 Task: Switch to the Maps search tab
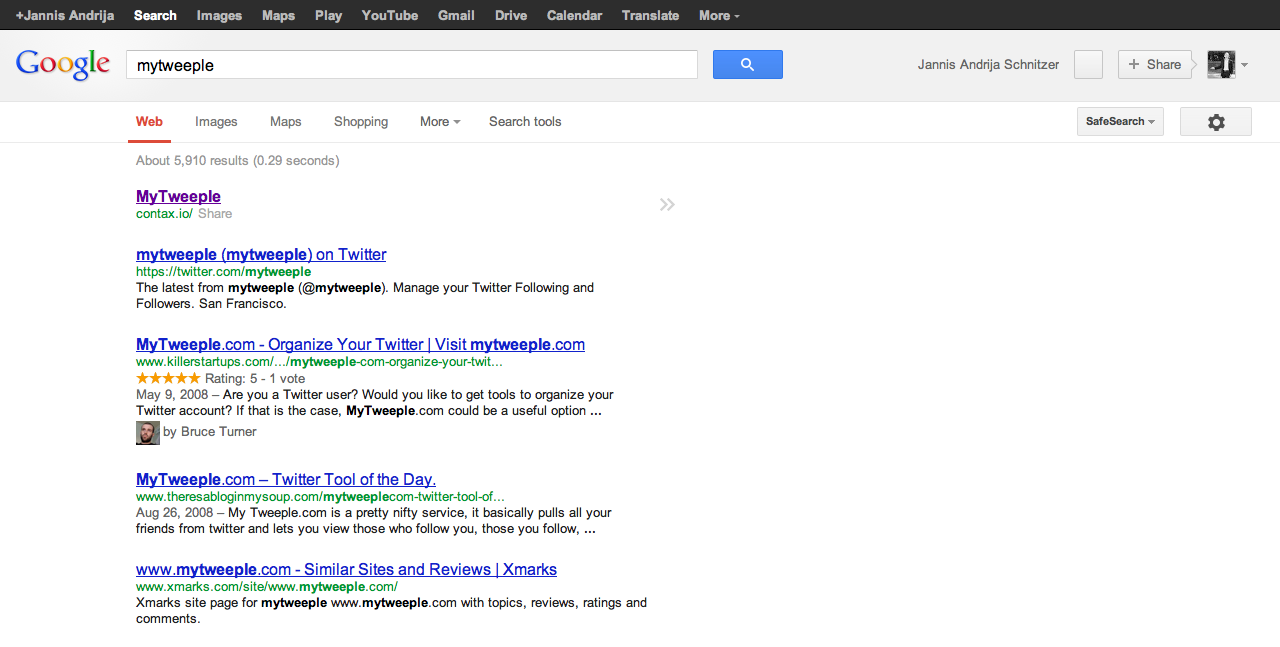coord(285,122)
